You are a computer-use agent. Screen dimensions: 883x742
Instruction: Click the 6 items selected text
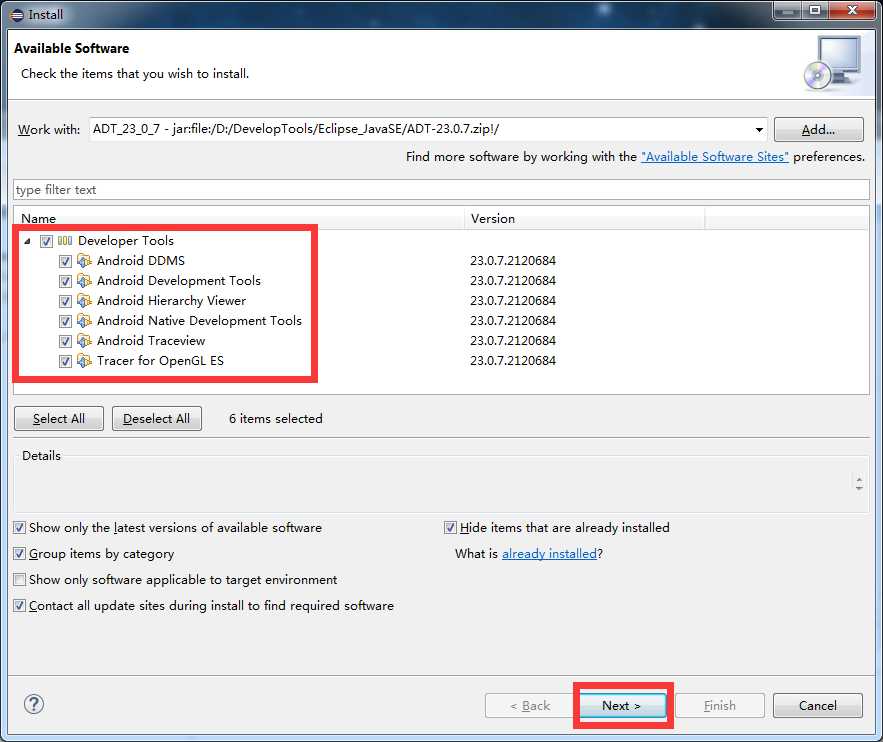(x=276, y=418)
